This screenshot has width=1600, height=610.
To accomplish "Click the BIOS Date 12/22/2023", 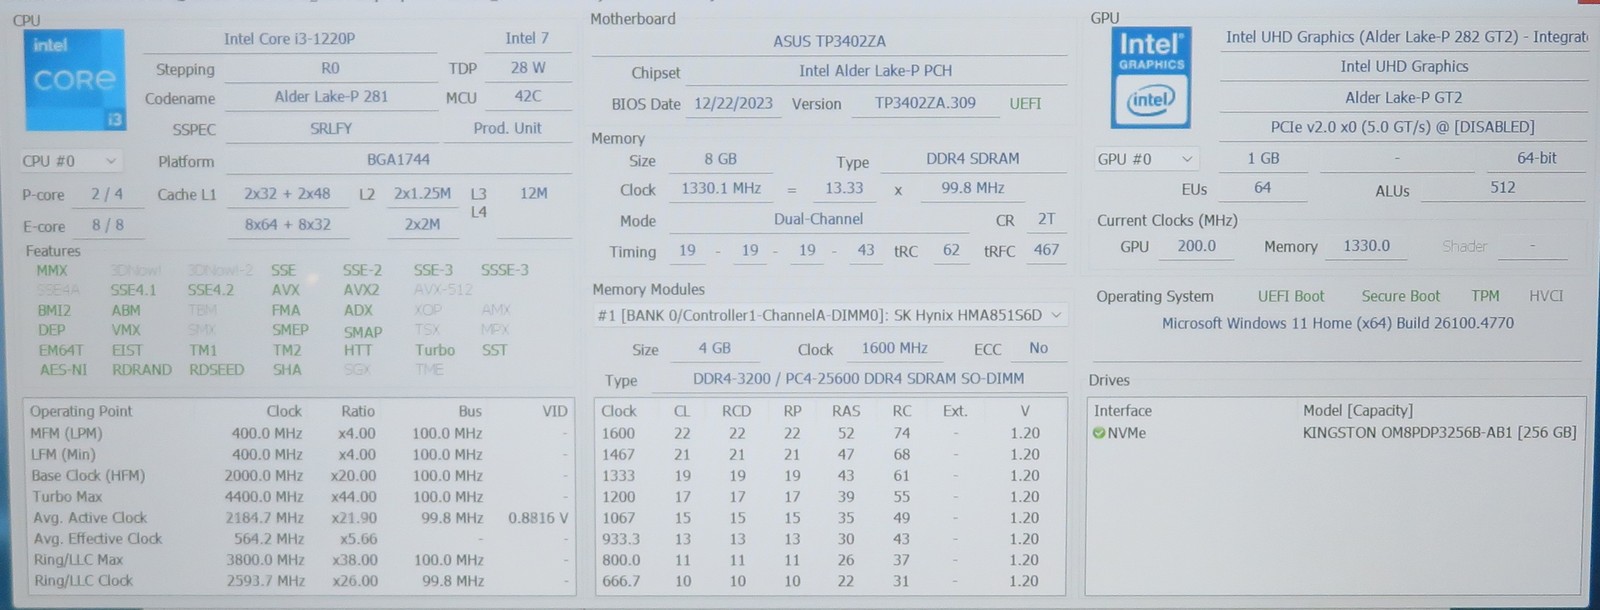I will 733,103.
